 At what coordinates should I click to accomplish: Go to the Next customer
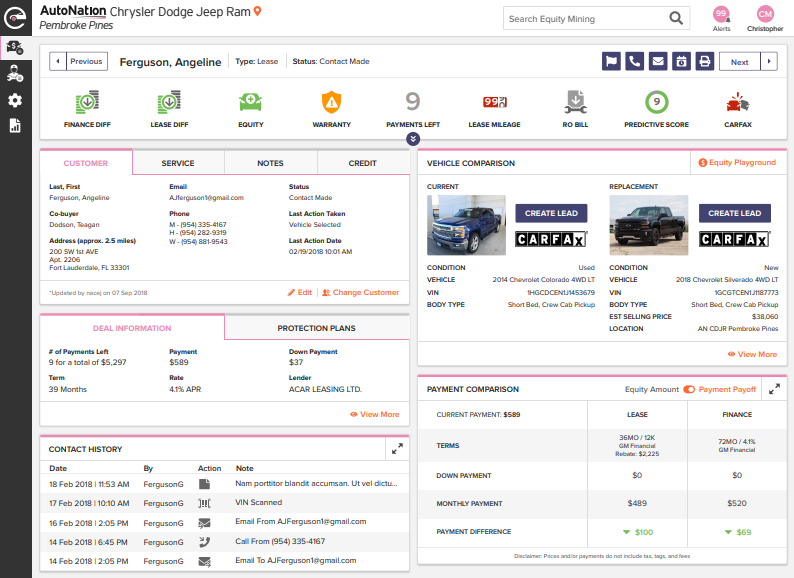point(739,62)
